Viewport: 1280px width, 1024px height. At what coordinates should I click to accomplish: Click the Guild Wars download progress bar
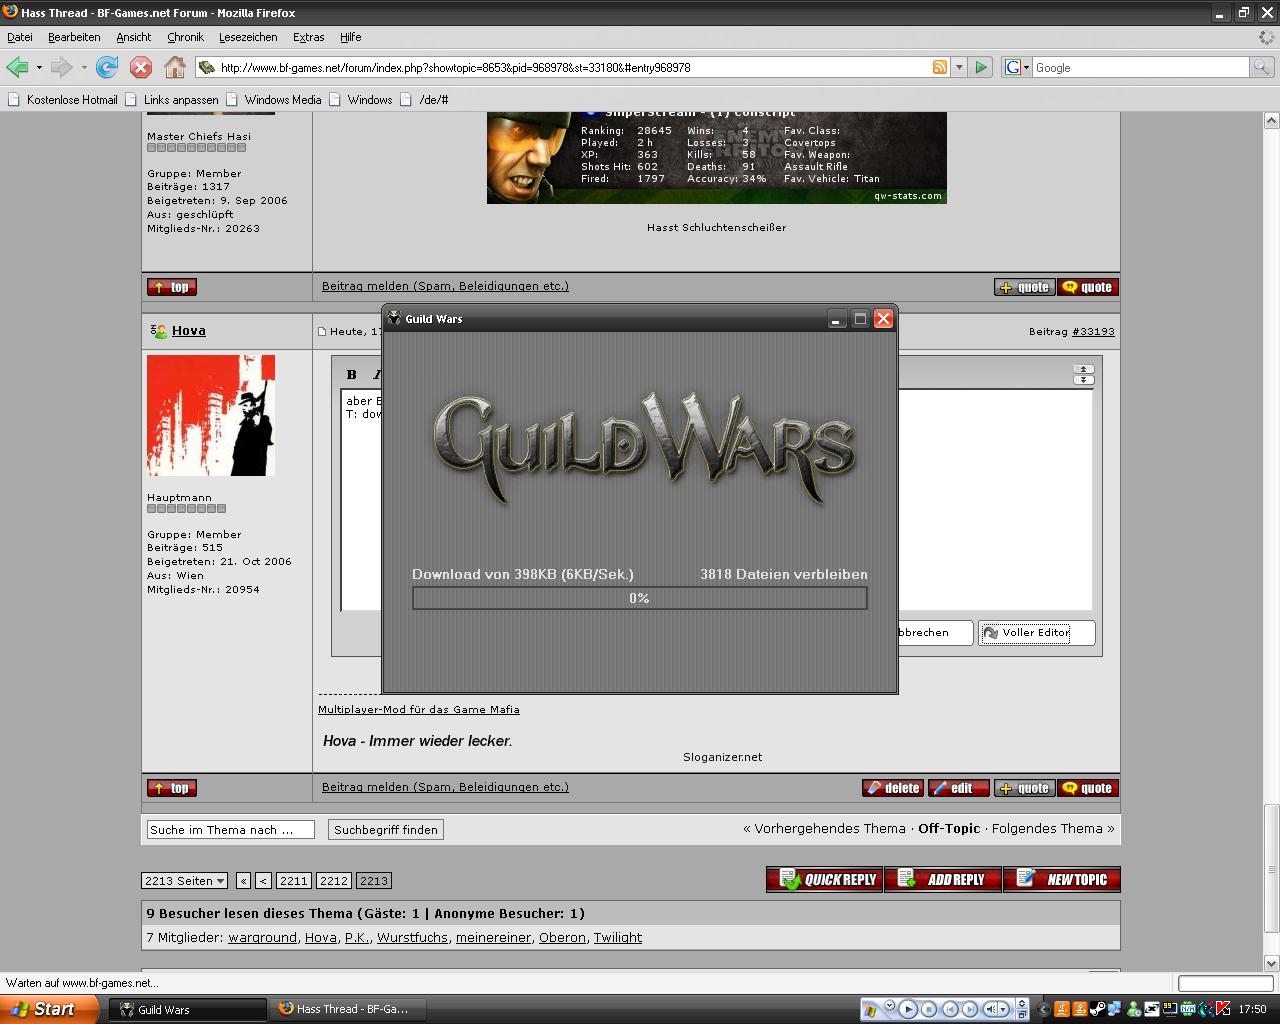point(640,598)
